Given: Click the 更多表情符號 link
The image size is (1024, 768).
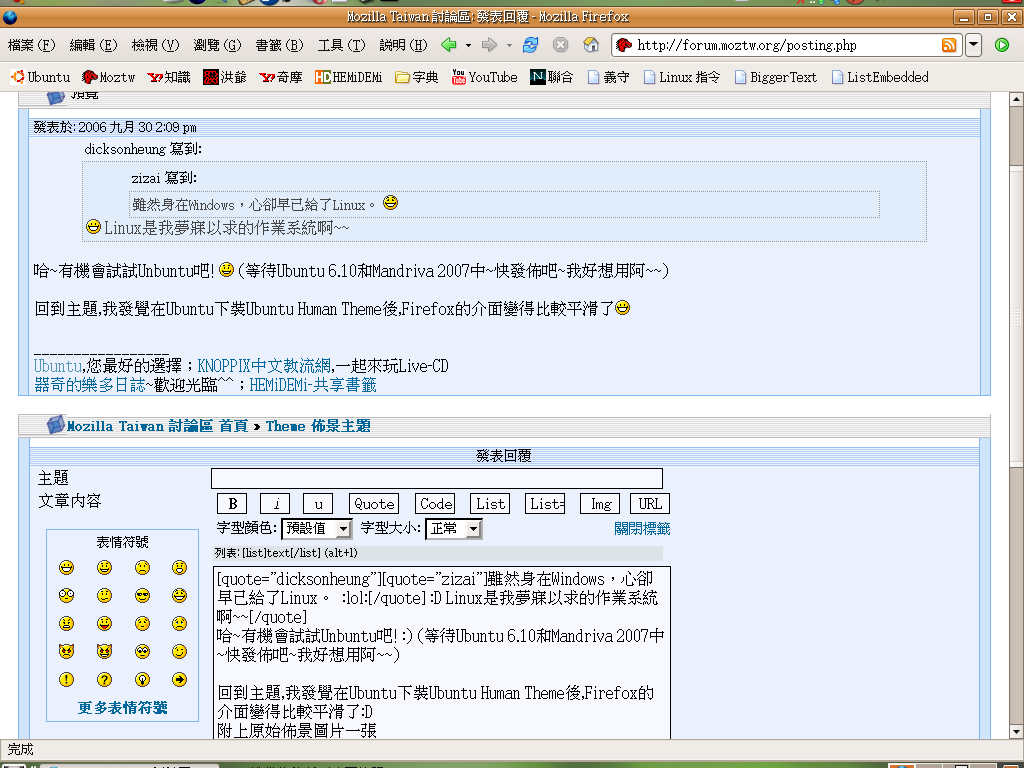Looking at the screenshot, I should [x=123, y=708].
